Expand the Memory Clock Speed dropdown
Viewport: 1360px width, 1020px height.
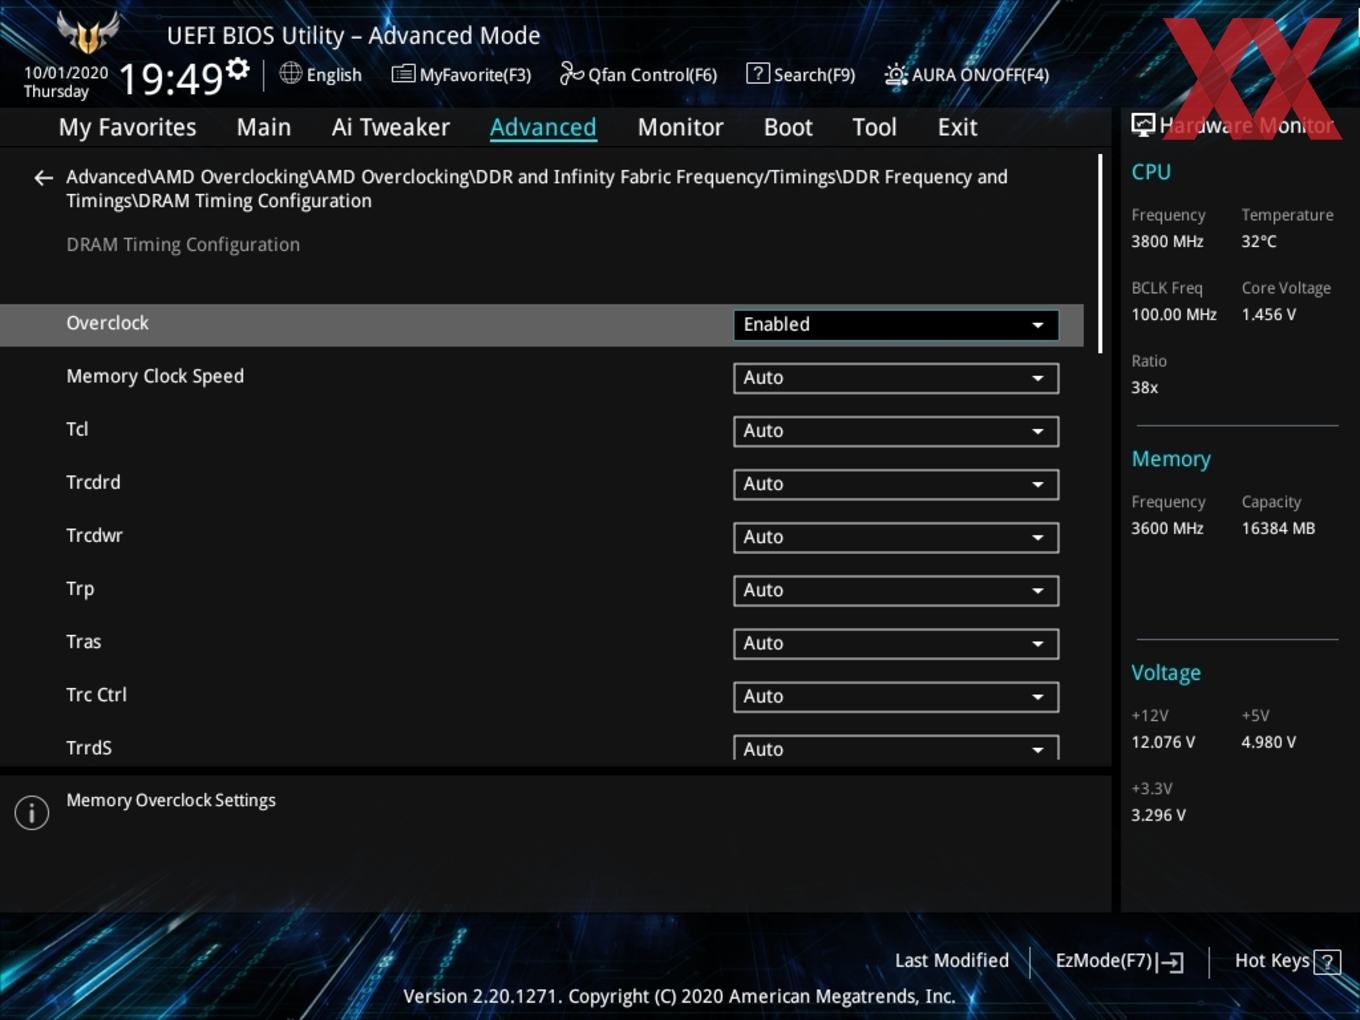coord(896,378)
